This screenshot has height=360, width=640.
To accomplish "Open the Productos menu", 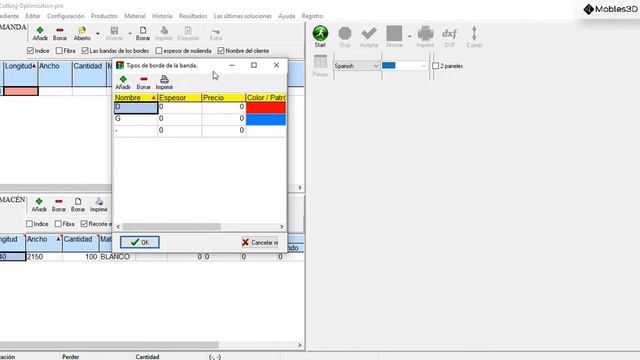I will [104, 16].
